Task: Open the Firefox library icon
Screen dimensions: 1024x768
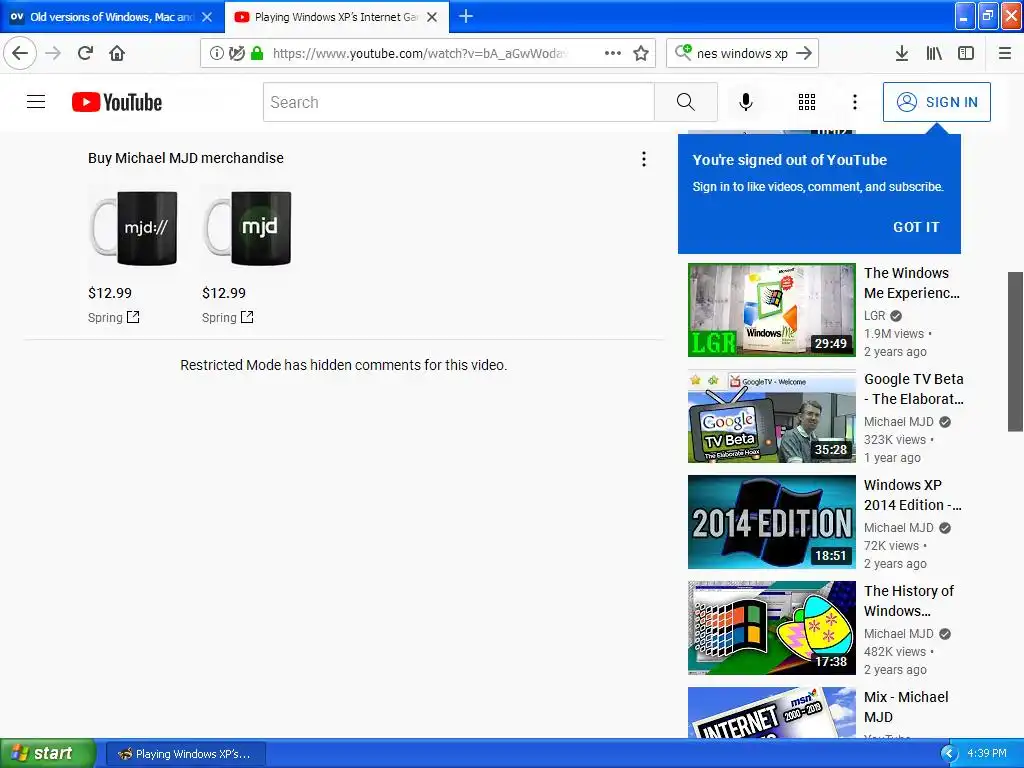Action: click(x=934, y=53)
